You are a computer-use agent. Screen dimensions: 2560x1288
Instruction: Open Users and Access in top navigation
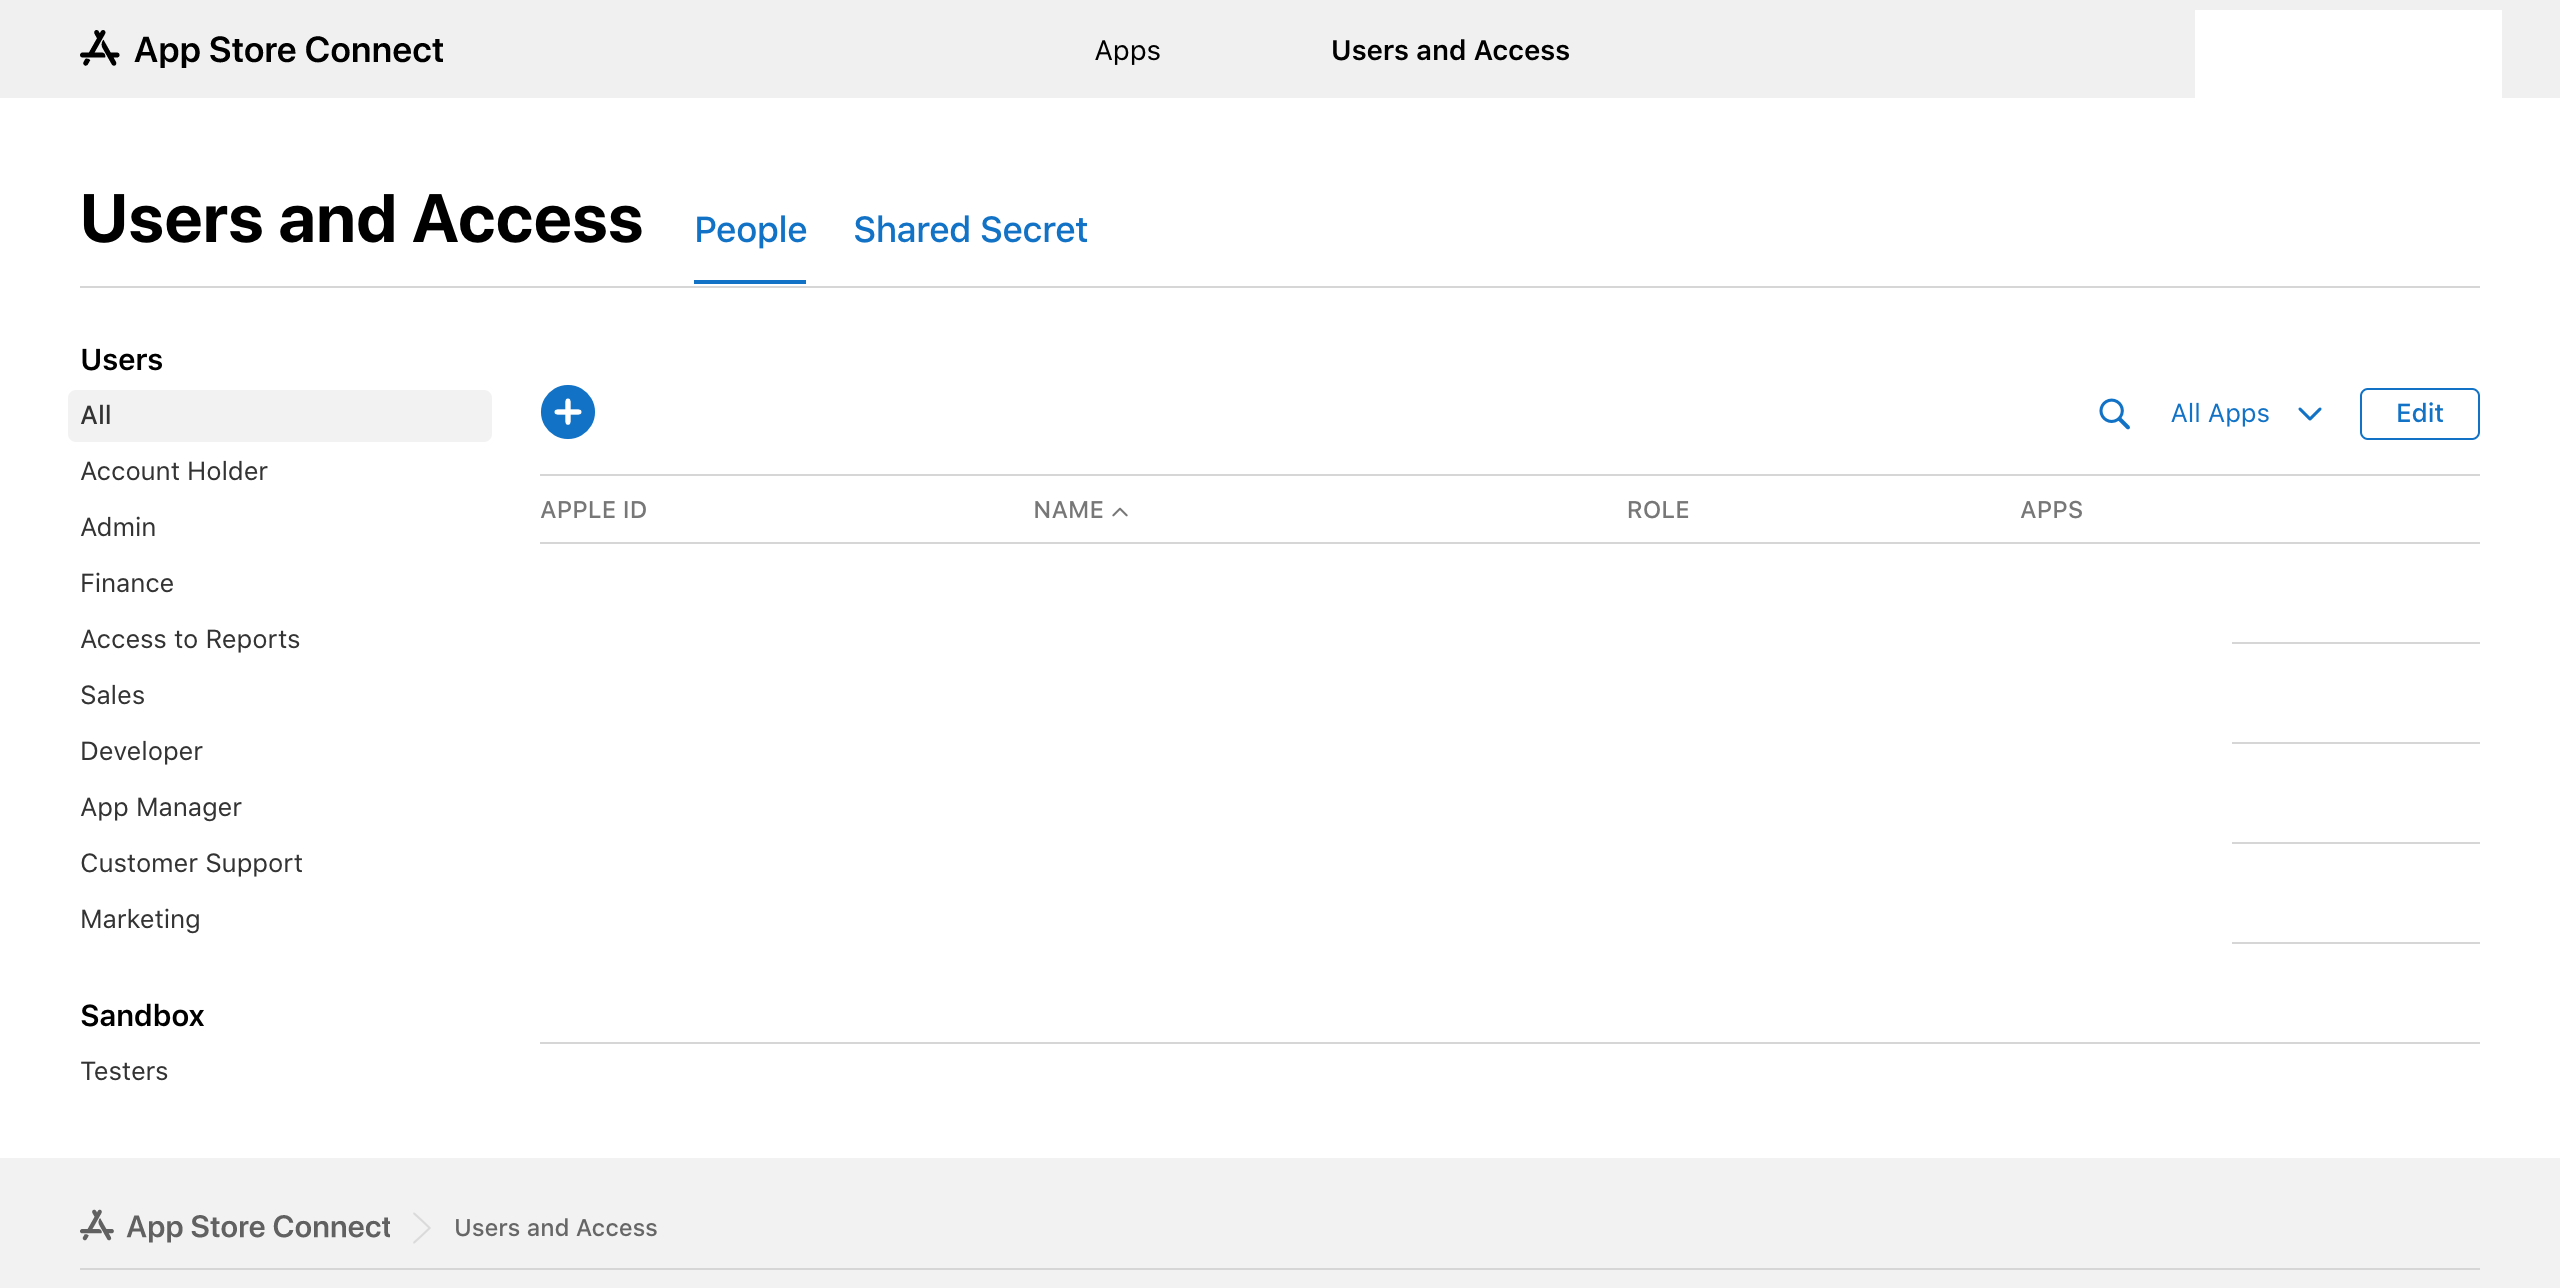pos(1450,50)
